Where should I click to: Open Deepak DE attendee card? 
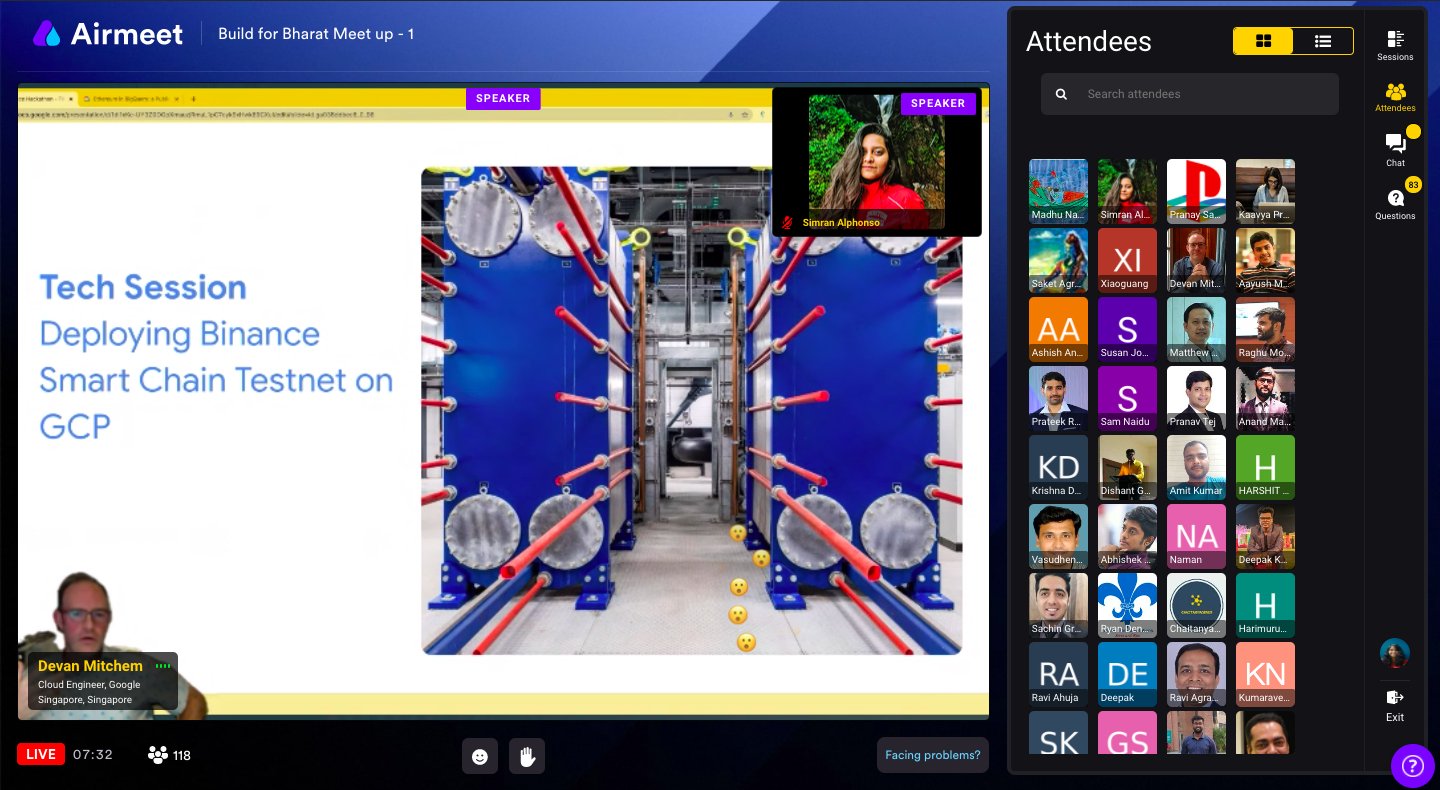1127,674
